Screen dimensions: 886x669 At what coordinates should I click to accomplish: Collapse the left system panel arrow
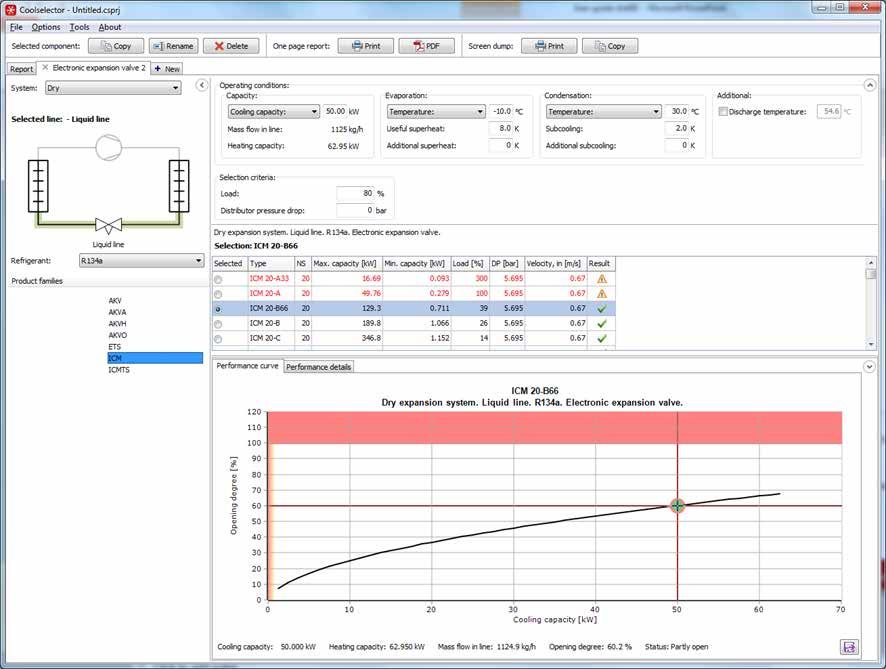pyautogui.click(x=202, y=85)
